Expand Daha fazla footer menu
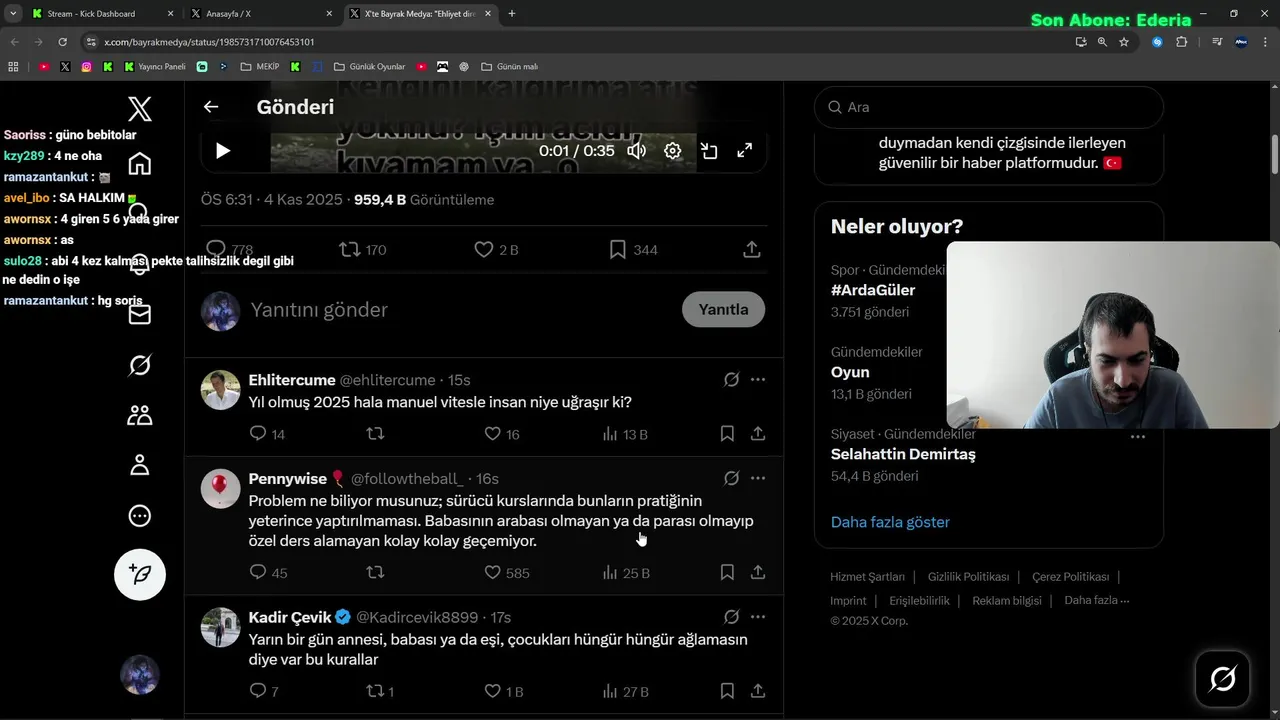Image resolution: width=1280 pixels, height=720 pixels. coord(1097,601)
